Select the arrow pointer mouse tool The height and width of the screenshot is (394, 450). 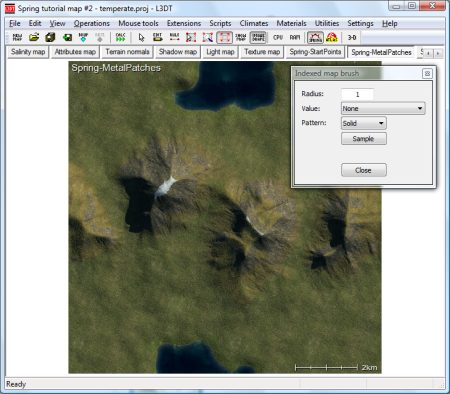tap(141, 37)
